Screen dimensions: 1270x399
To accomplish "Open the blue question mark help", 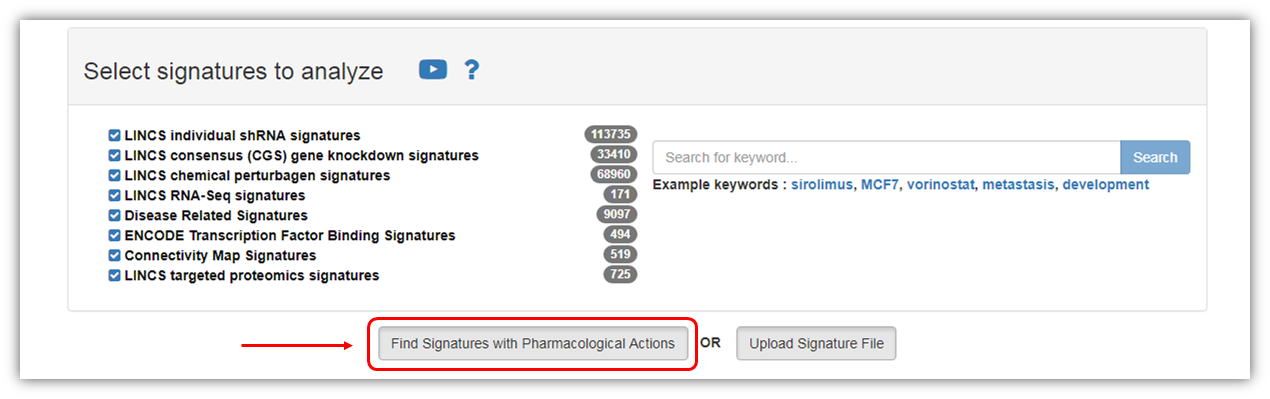I will click(472, 70).
